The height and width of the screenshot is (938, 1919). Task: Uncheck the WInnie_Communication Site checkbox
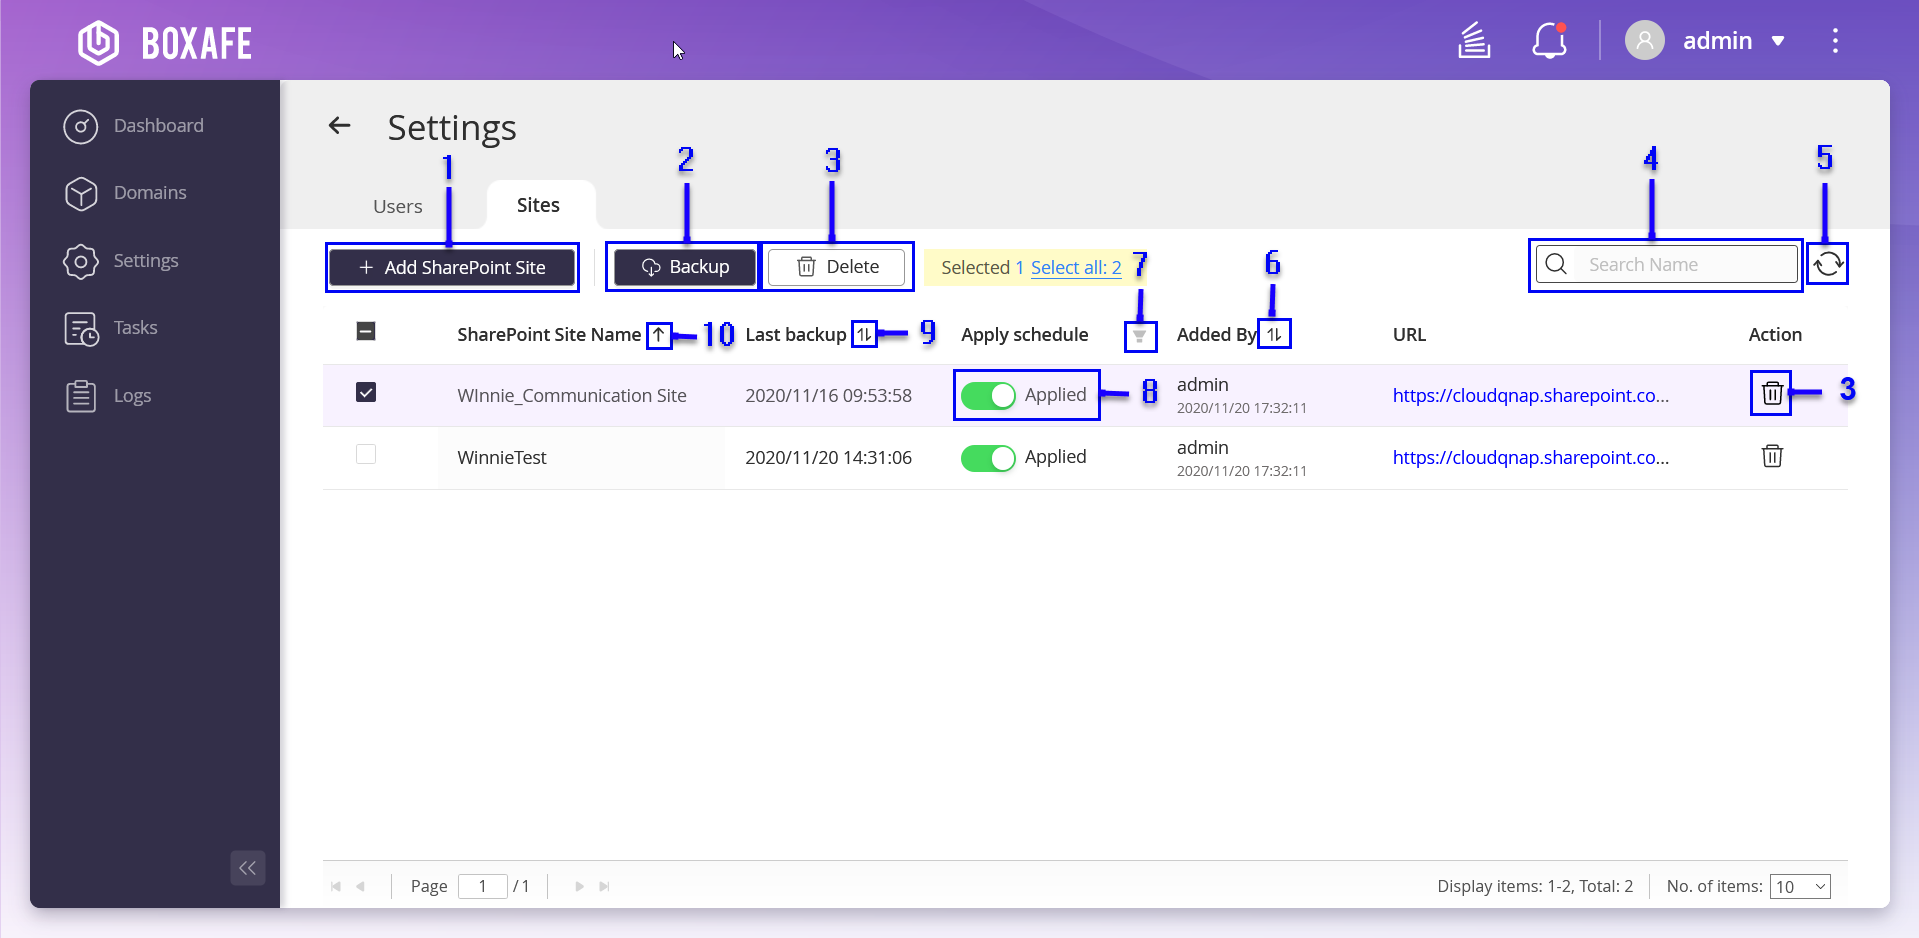pyautogui.click(x=366, y=392)
